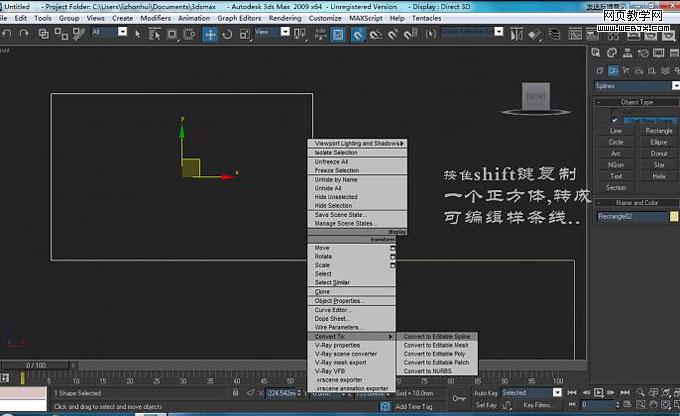The width and height of the screenshot is (680, 416).
Task: Toggle the Start New Shape checkbox
Action: 615,120
